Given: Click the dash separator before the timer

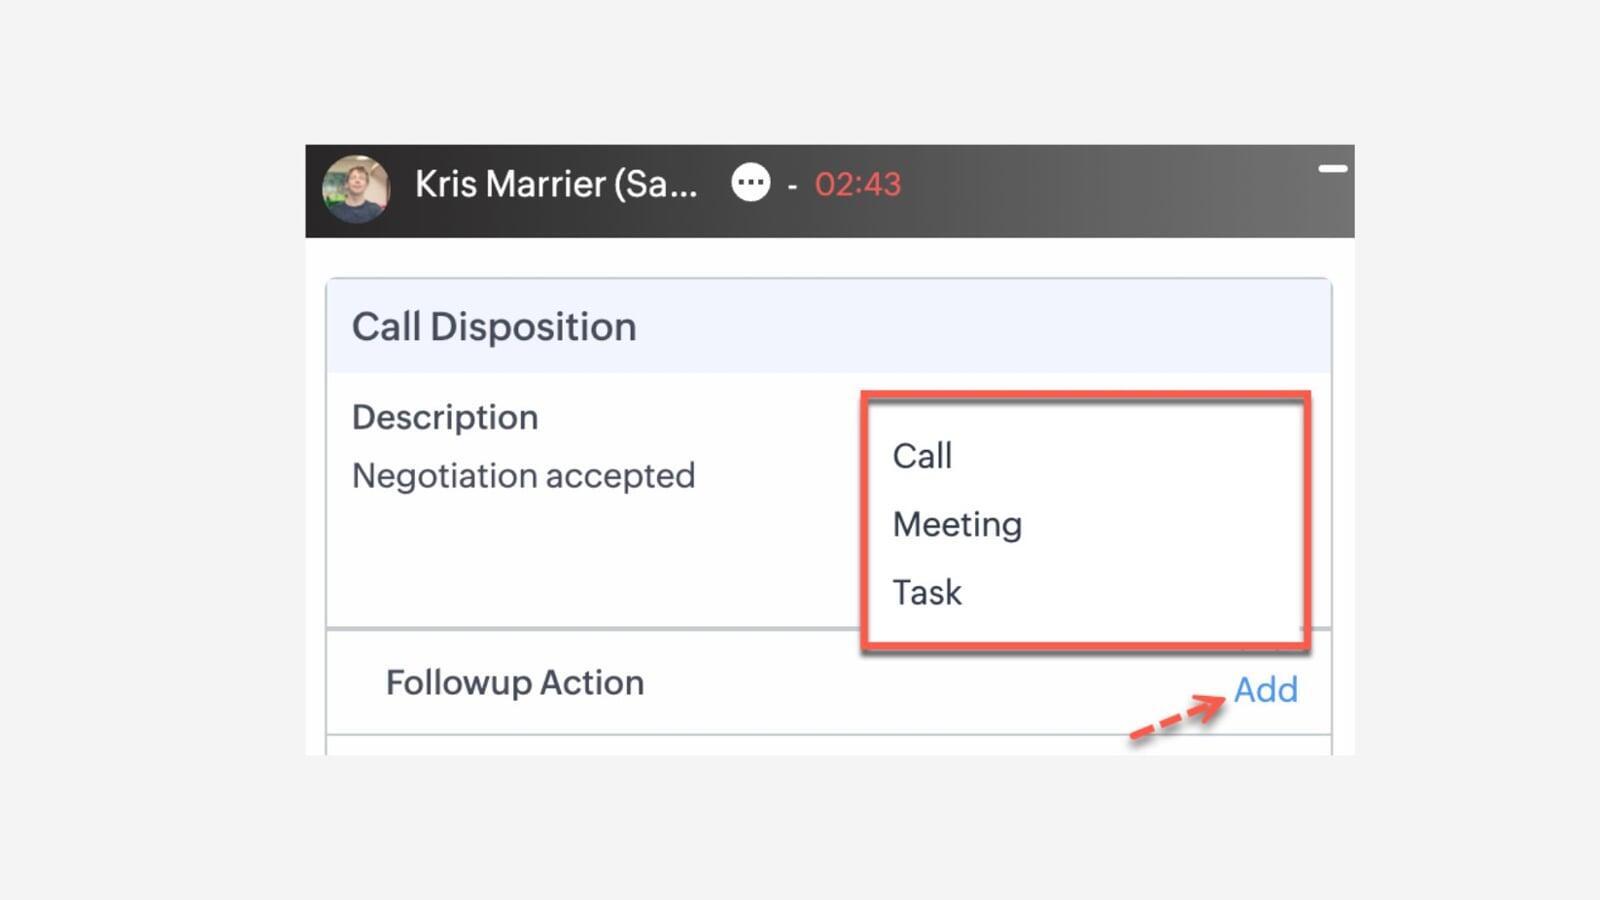Looking at the screenshot, I should [x=792, y=186].
